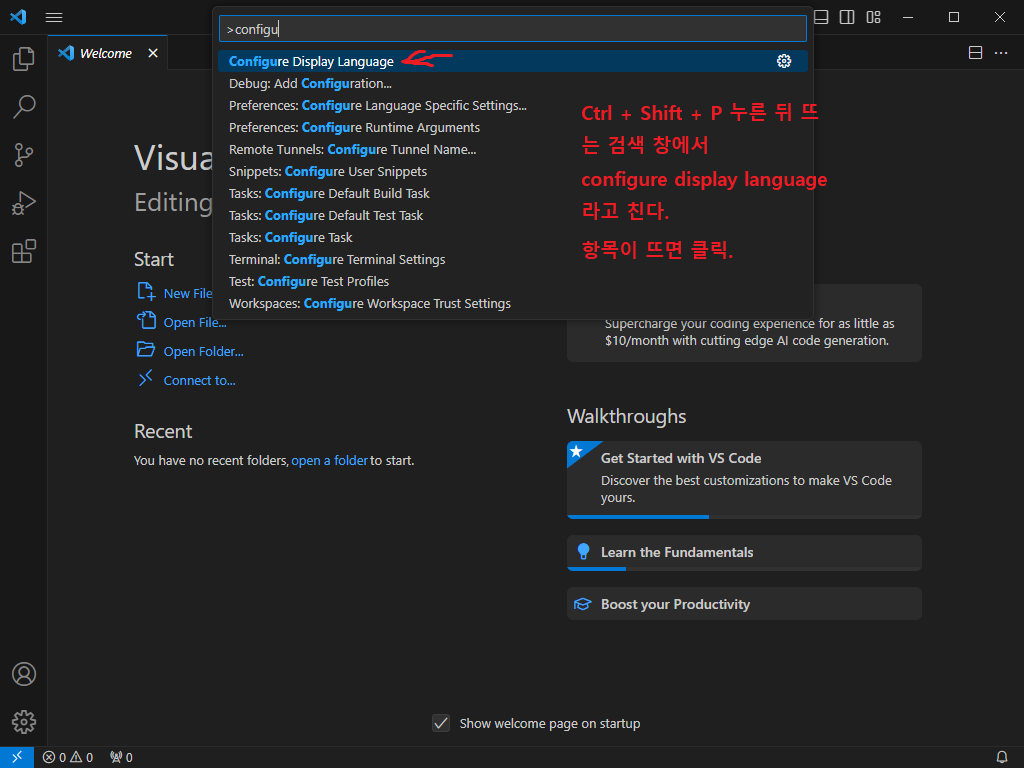Click the Open Folder... link
Image resolution: width=1024 pixels, height=768 pixels.
click(x=203, y=351)
